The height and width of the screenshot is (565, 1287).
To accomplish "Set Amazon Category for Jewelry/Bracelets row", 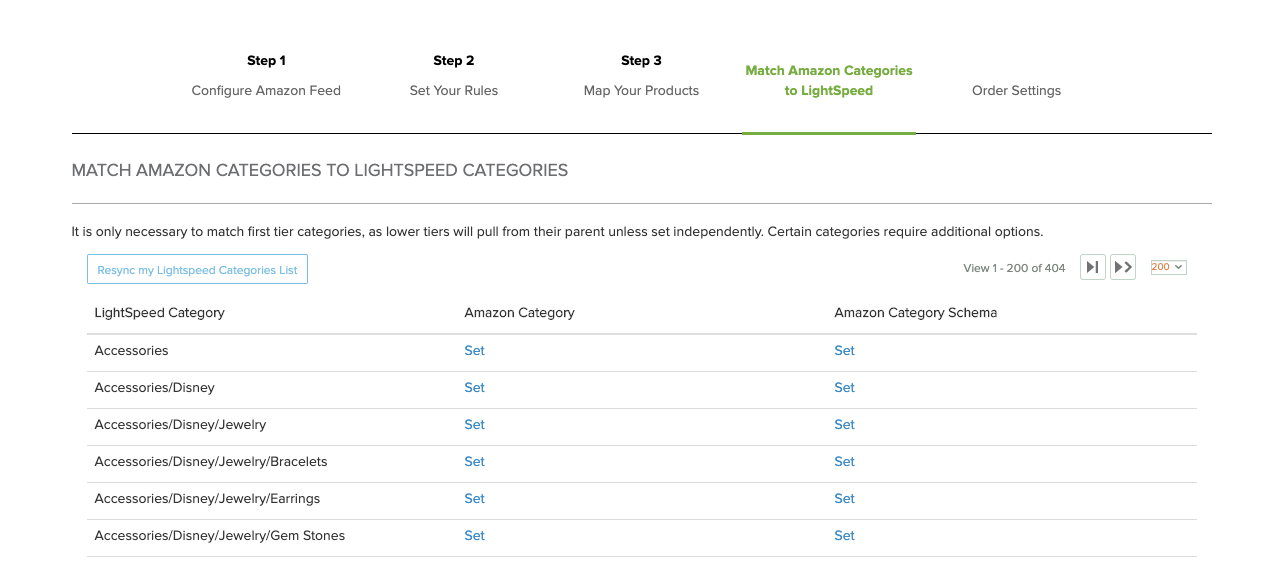I will (x=474, y=462).
